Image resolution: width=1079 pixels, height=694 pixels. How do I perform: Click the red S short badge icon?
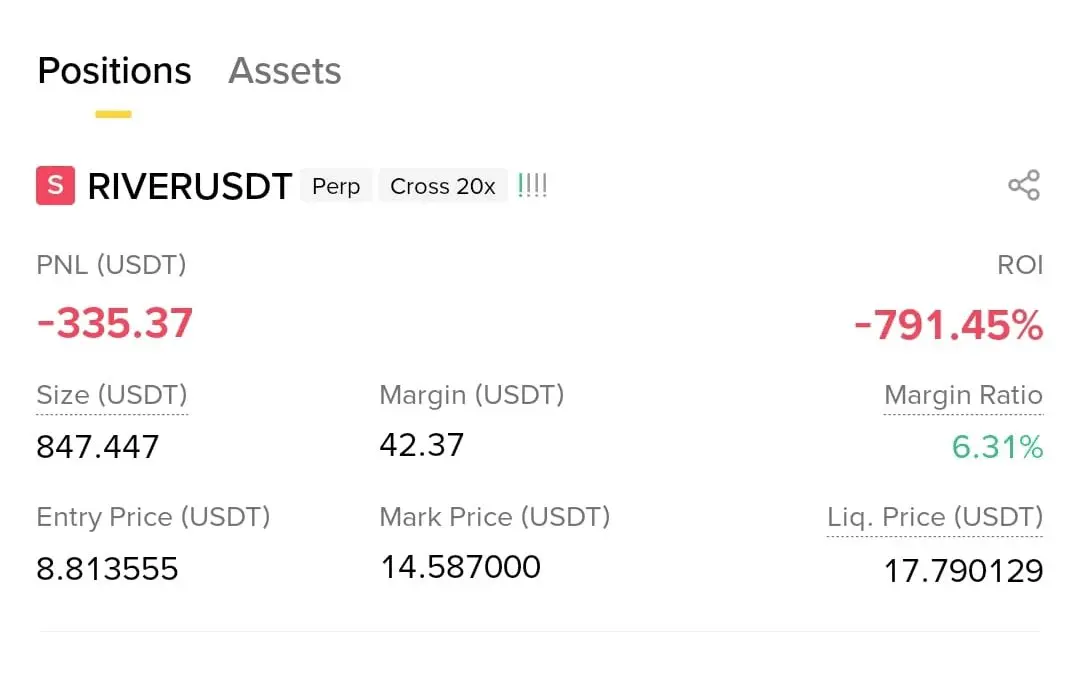[x=55, y=186]
